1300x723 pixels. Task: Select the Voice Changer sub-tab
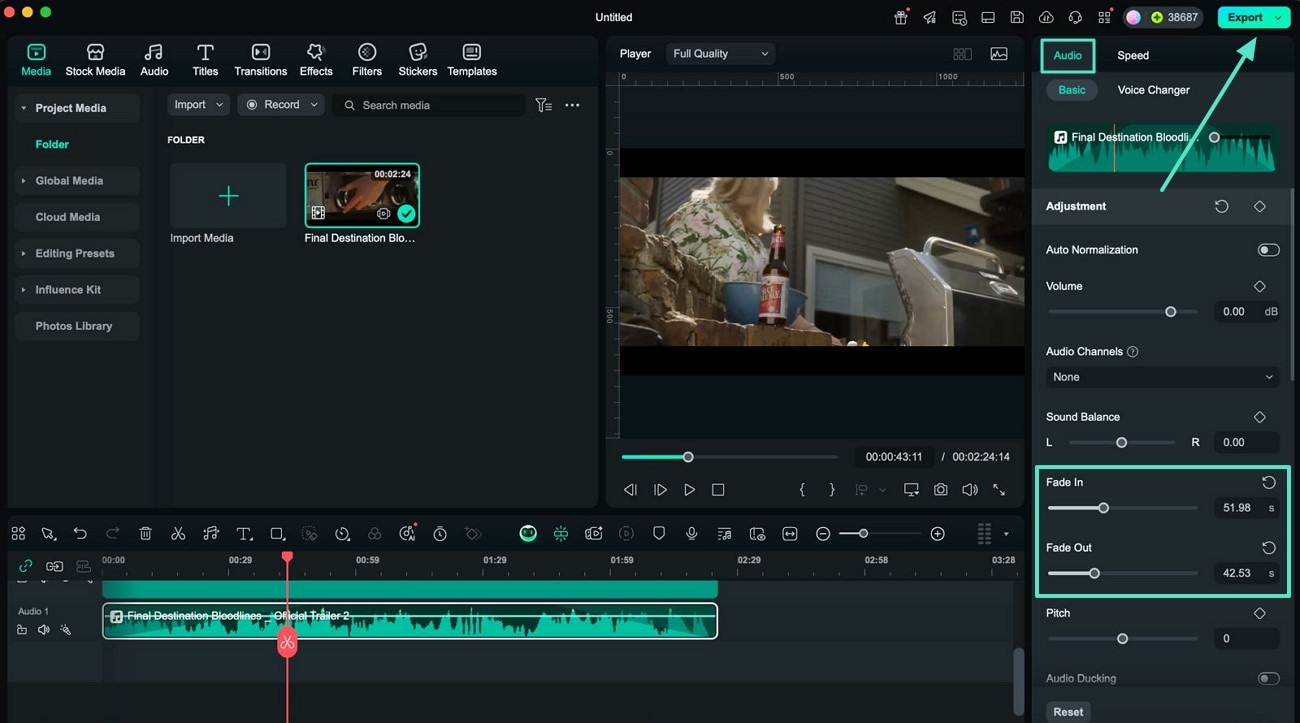coord(1153,90)
